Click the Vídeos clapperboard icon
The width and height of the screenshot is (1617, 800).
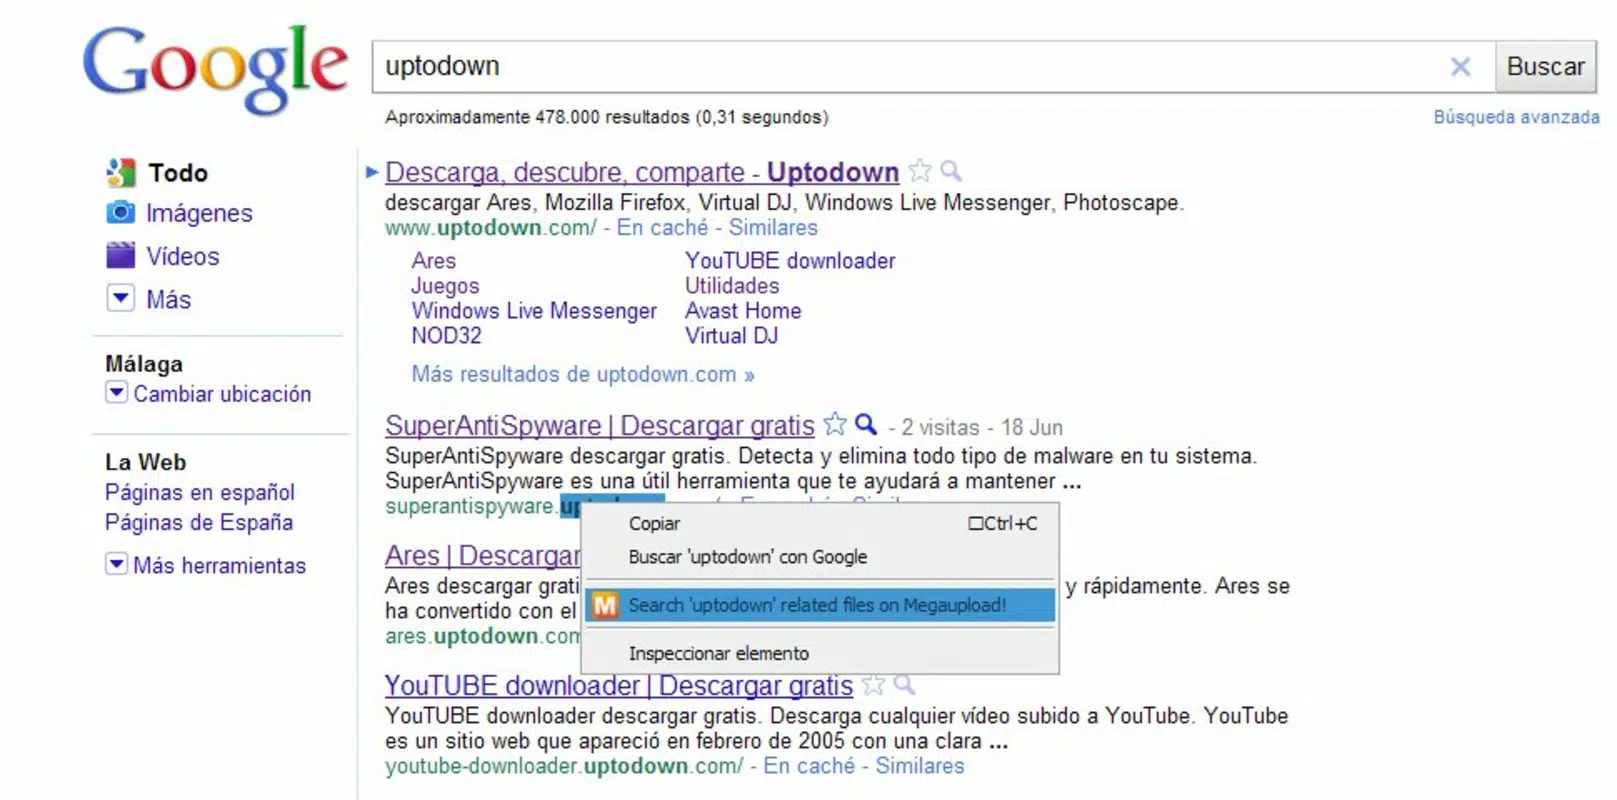click(x=120, y=255)
